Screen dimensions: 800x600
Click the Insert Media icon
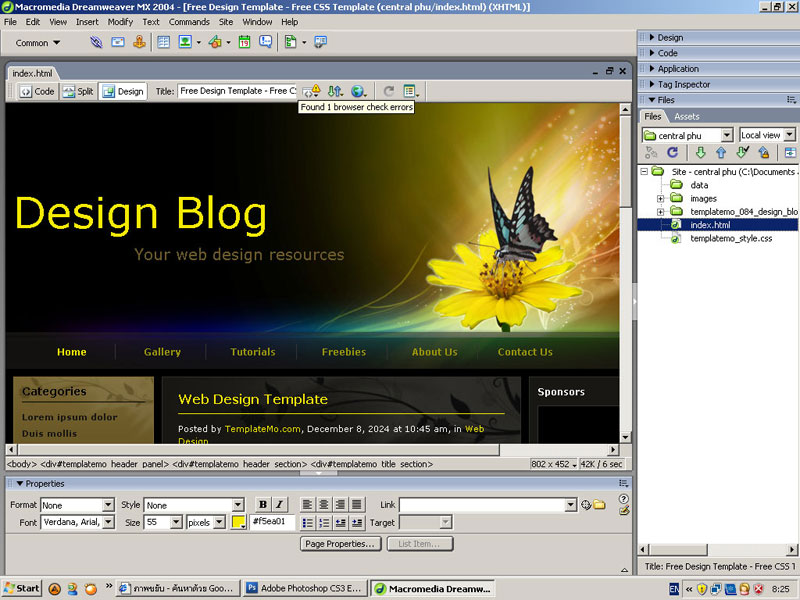[x=215, y=42]
